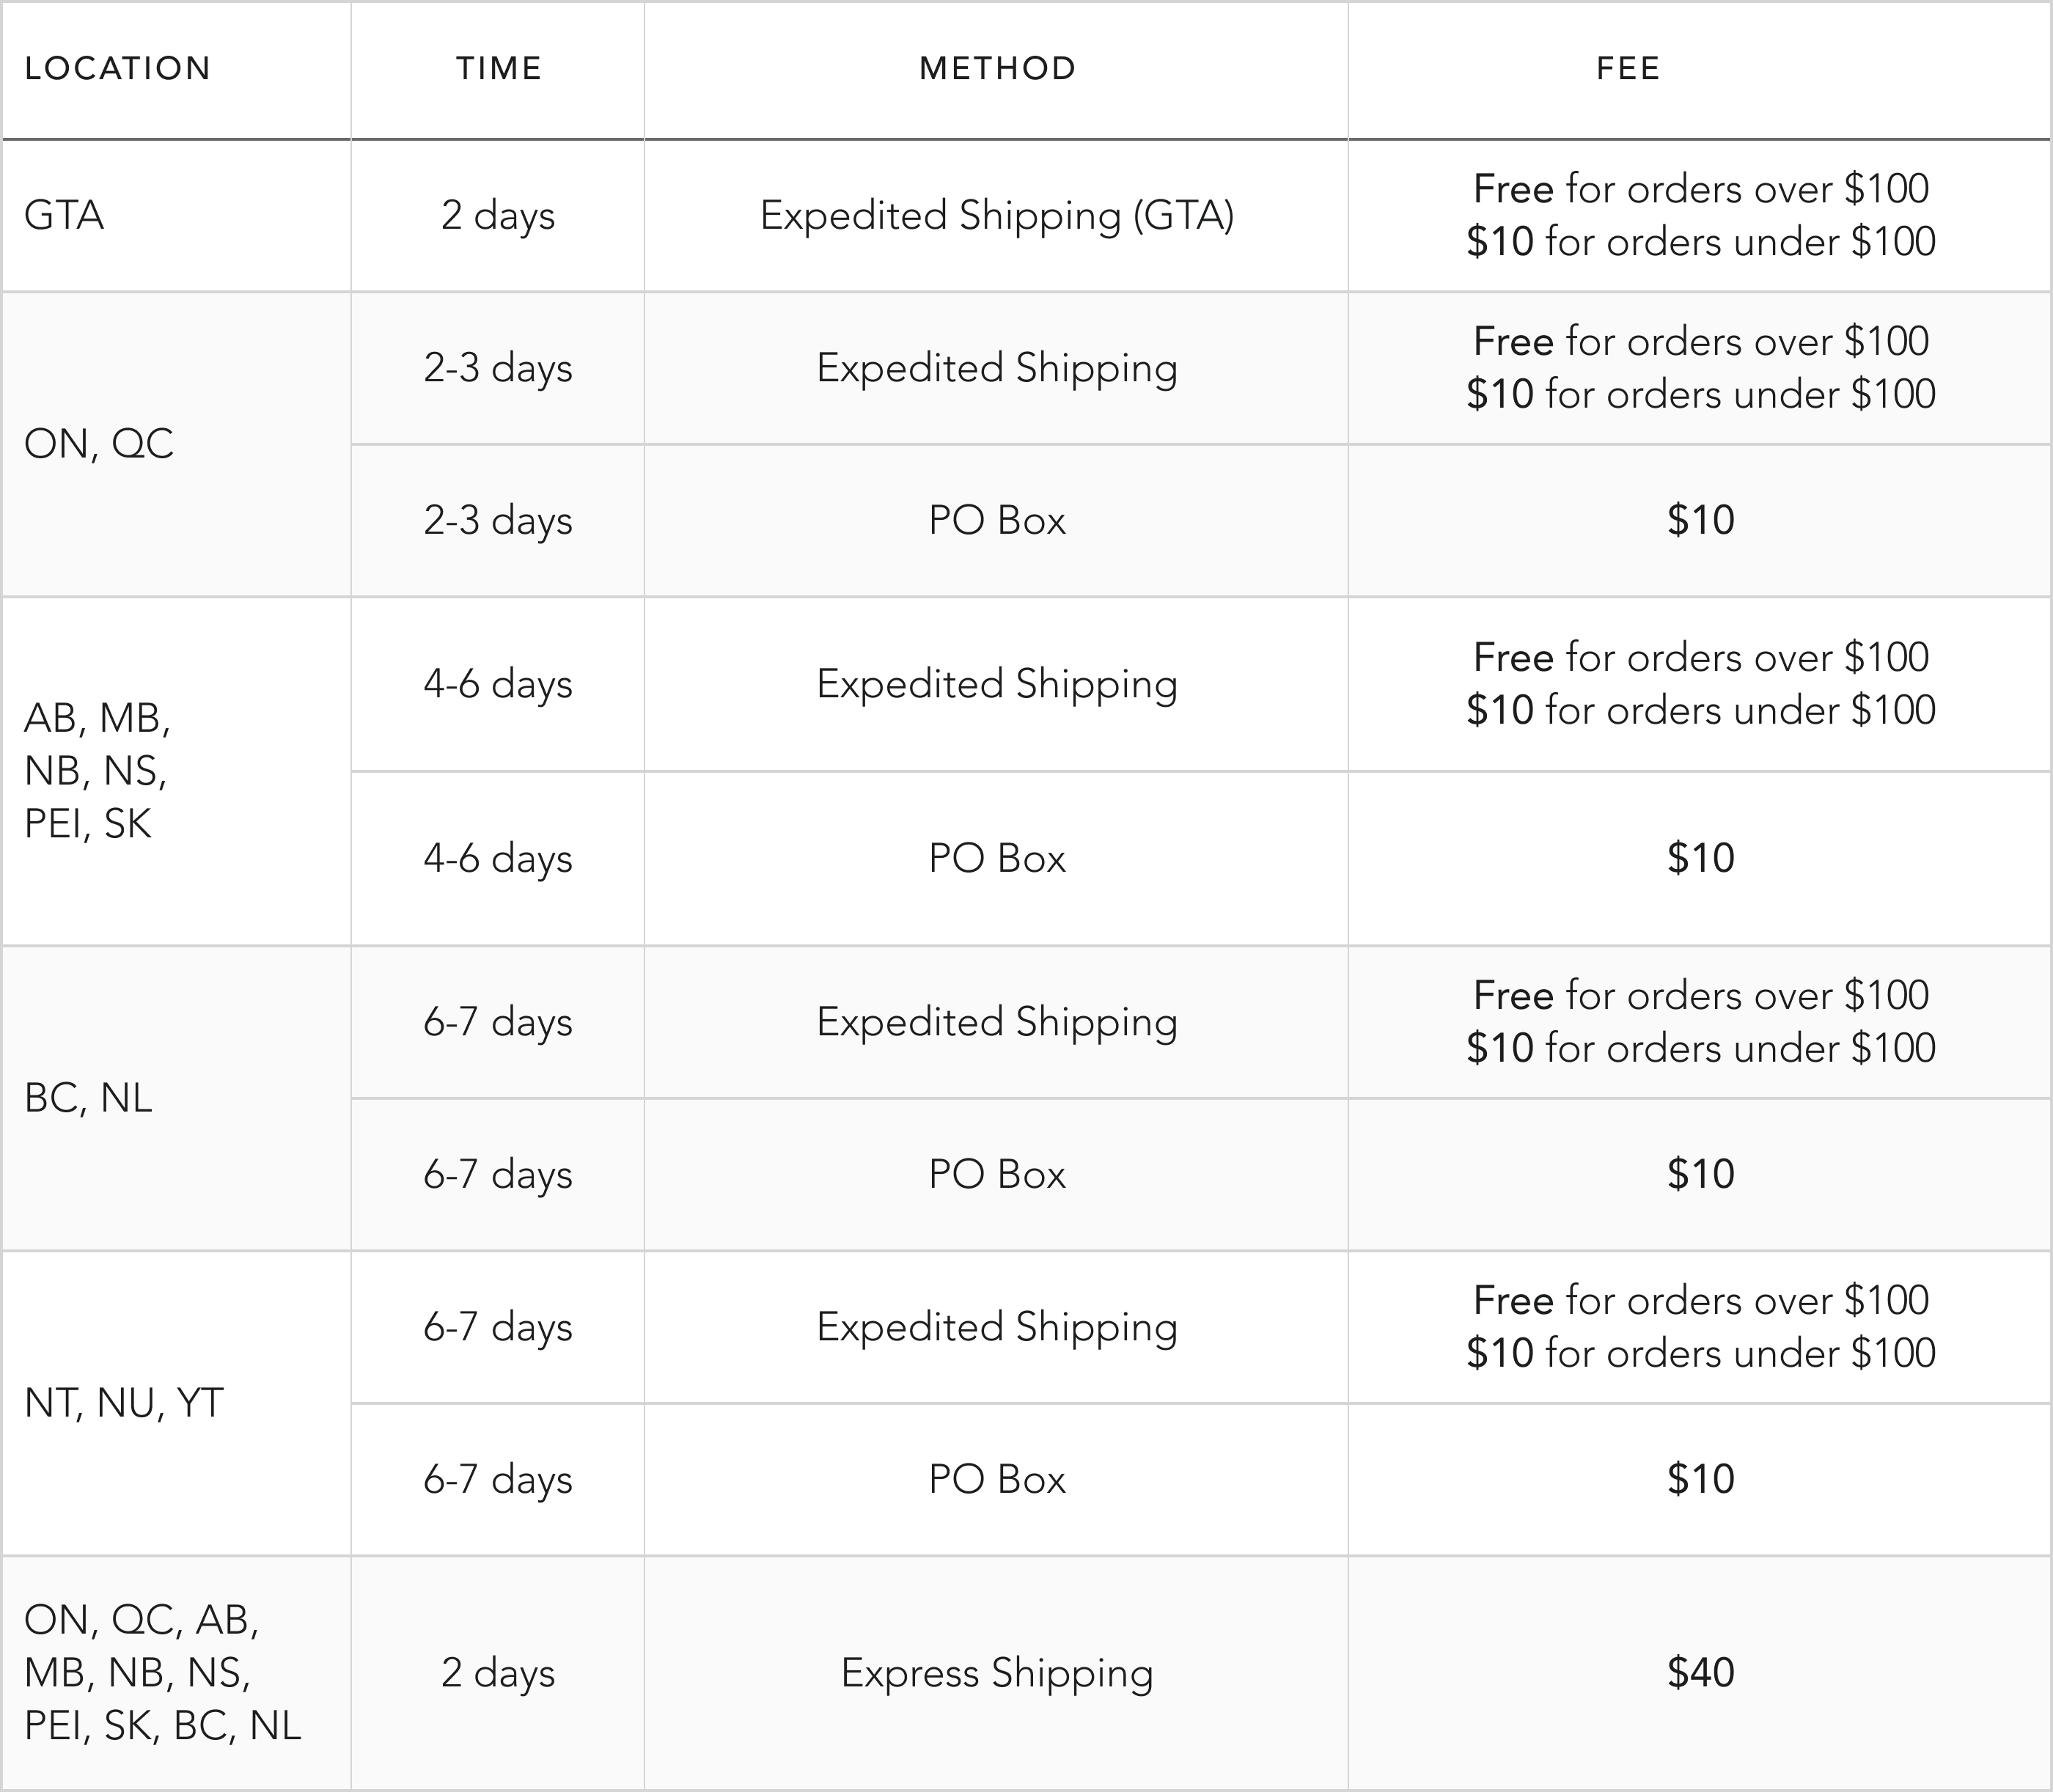Select the PO Box method for NT, NU, YT
Viewport: 2053px width, 1792px height.
coord(997,1480)
